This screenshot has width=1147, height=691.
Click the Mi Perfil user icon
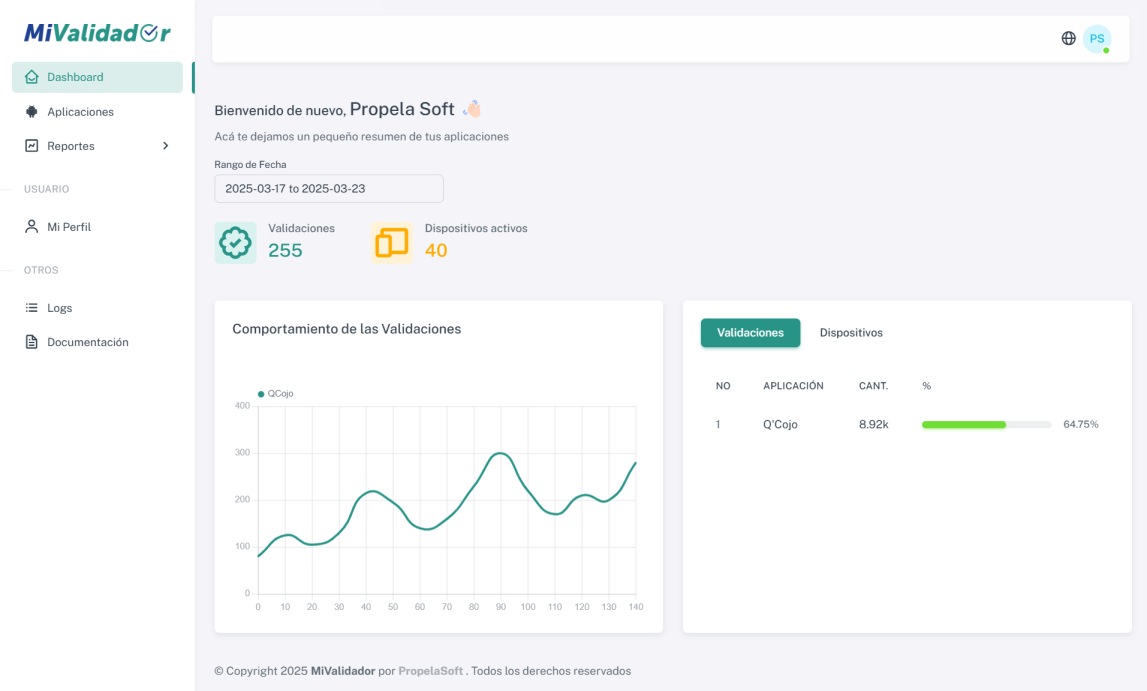click(x=32, y=227)
